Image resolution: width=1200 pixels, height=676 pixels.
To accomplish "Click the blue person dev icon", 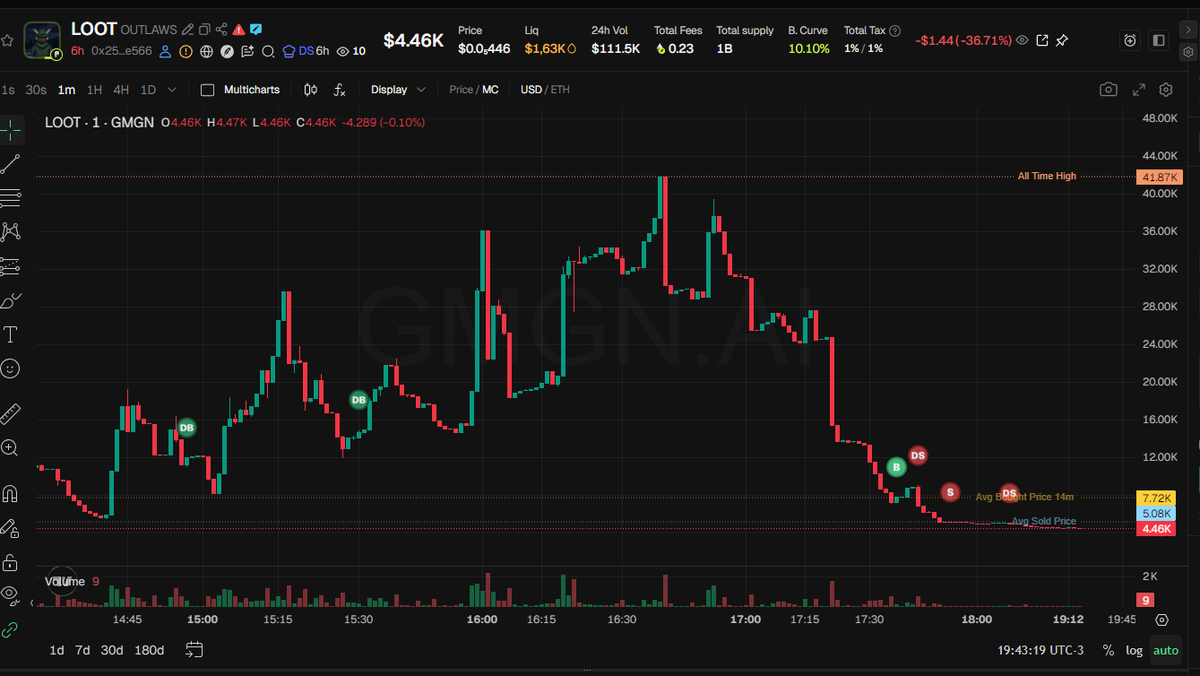I will tap(167, 51).
